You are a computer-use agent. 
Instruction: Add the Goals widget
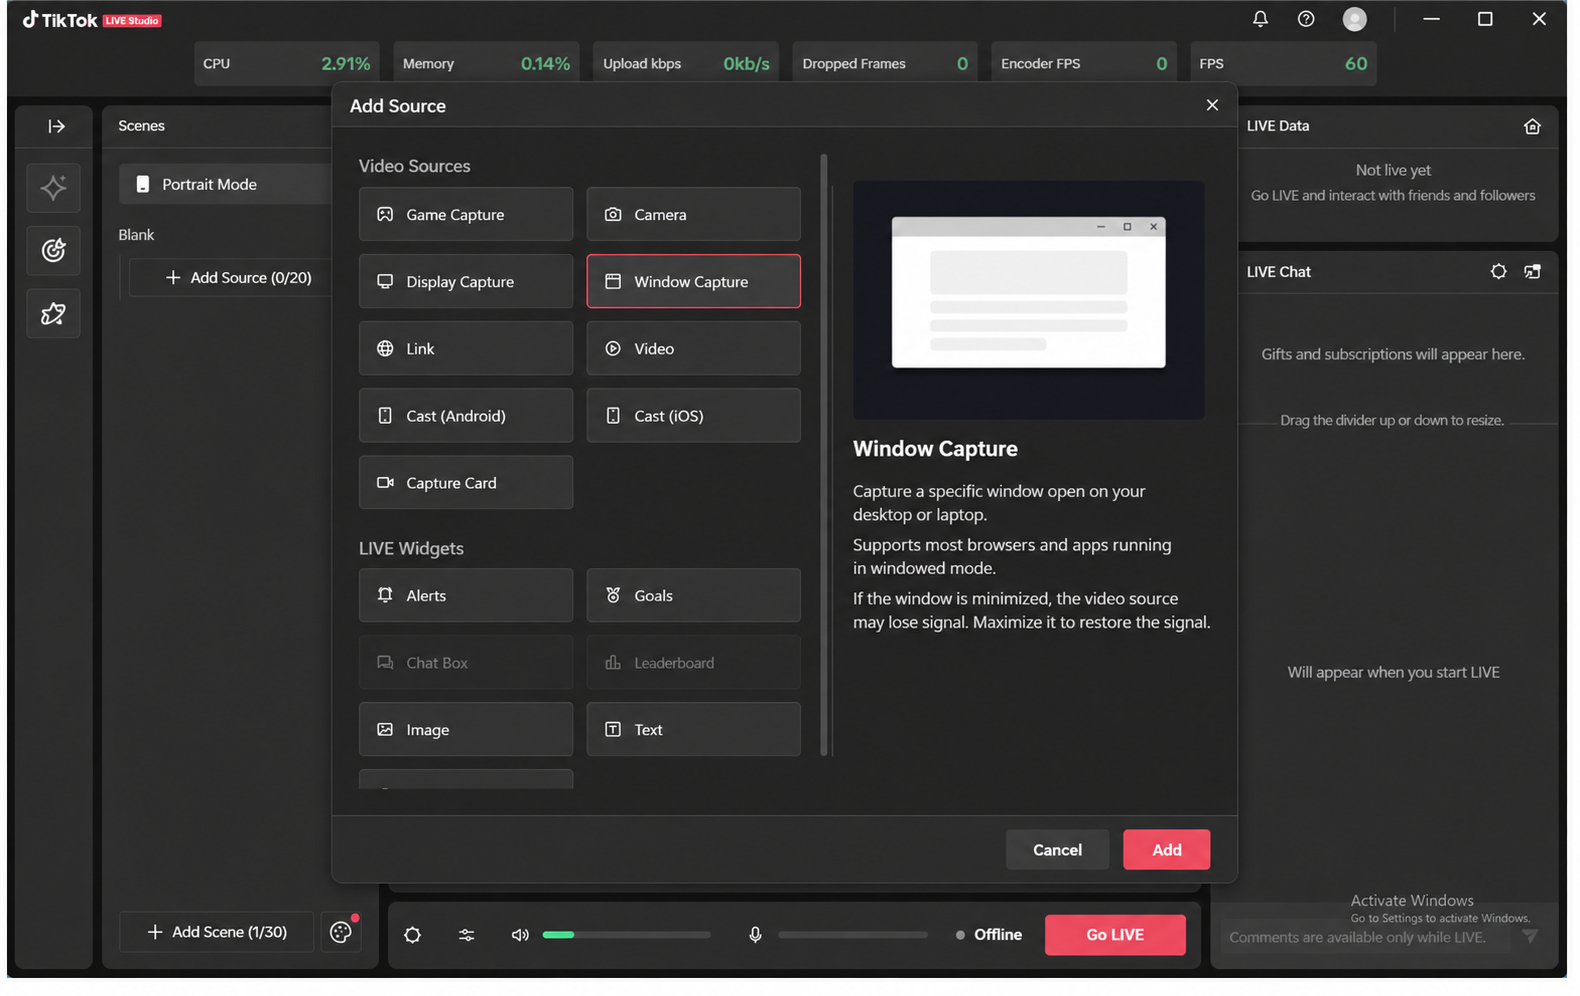[693, 595]
